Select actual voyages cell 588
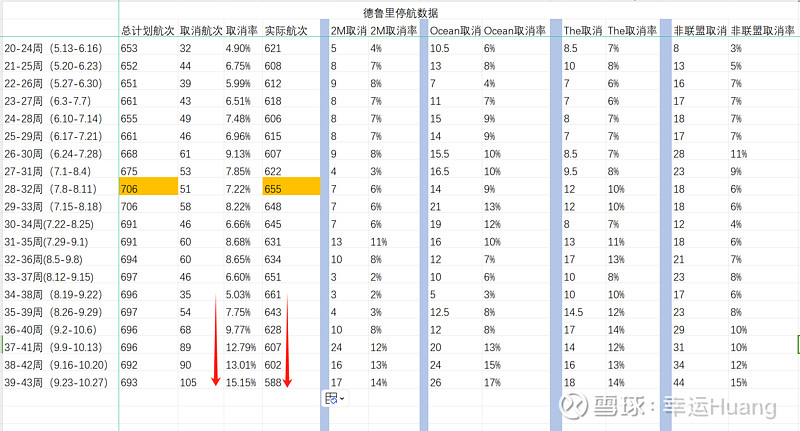This screenshot has width=800, height=431. pyautogui.click(x=273, y=383)
